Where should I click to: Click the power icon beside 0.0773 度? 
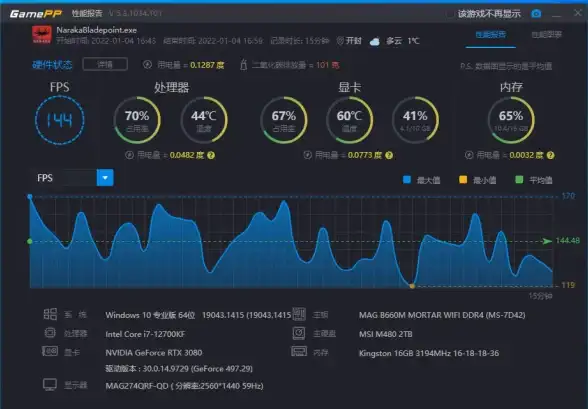[x=308, y=155]
